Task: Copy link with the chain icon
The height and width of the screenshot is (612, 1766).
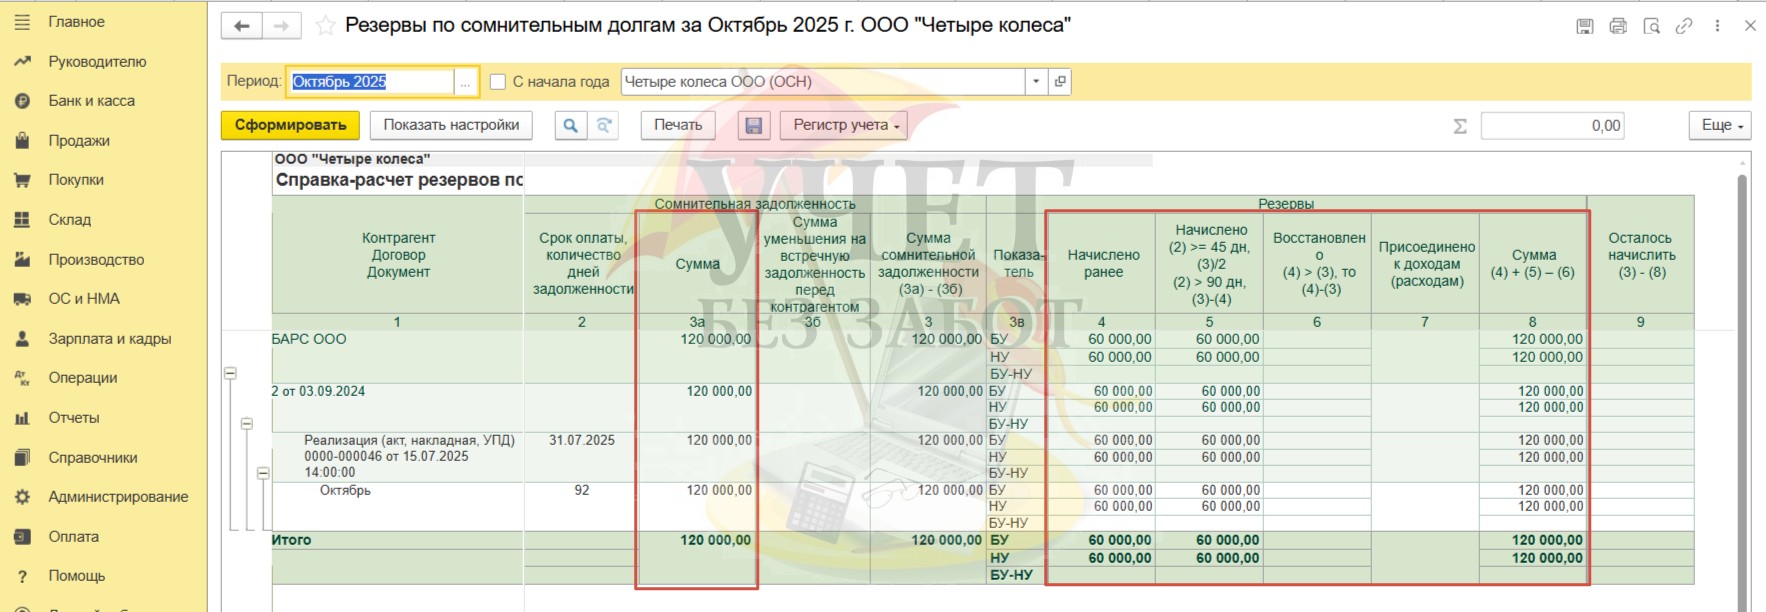Action: tap(1684, 26)
